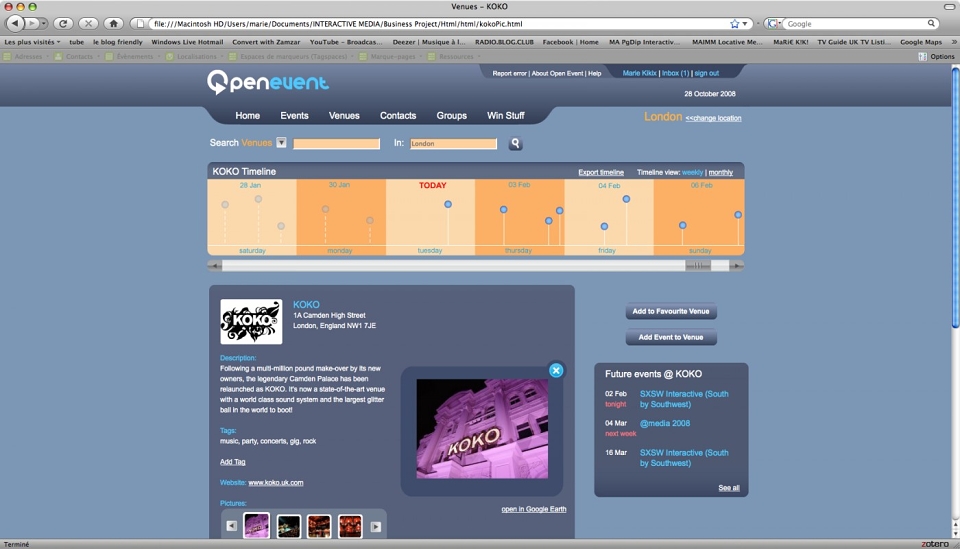Click the Google search magnifier in browser toolbar
This screenshot has height=549, width=960.
(931, 23)
